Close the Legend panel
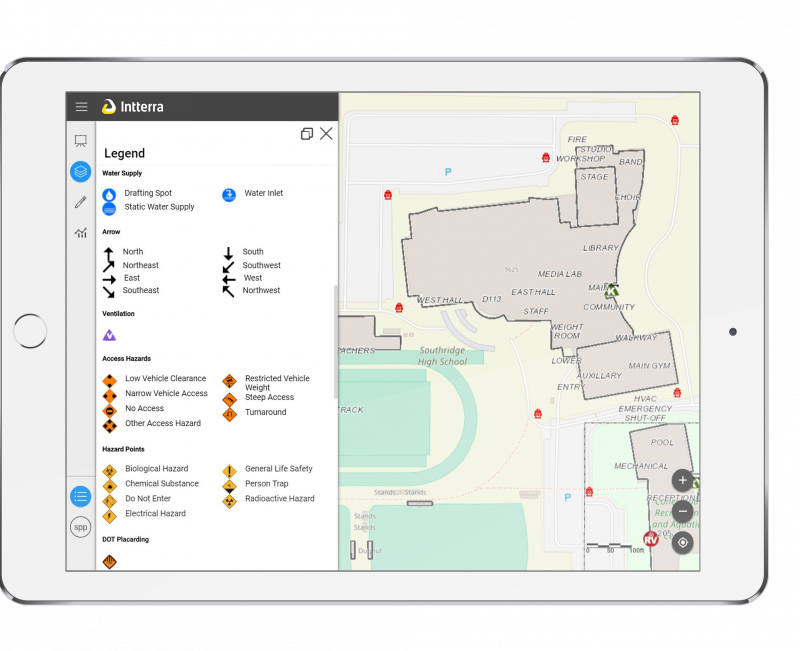This screenshot has height=651, width=800. 326,134
